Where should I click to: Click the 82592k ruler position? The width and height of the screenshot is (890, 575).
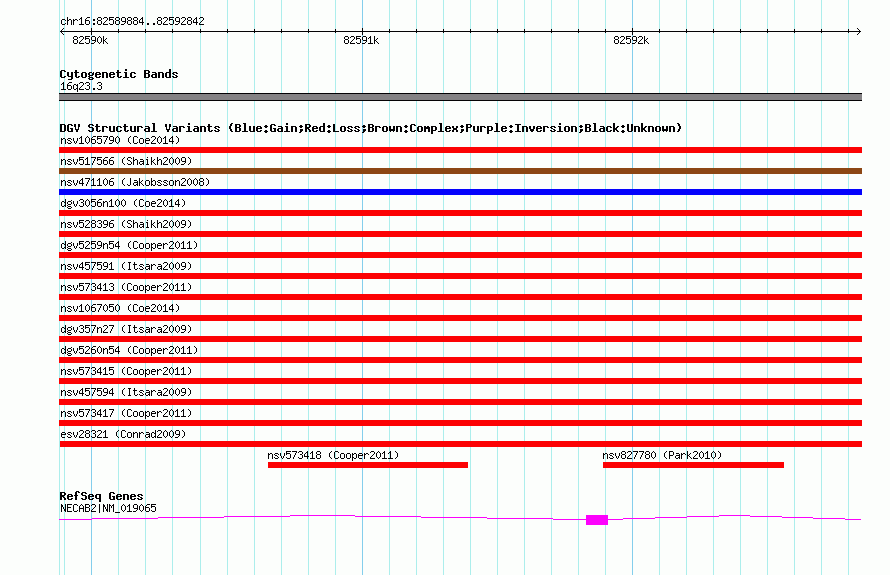tap(631, 40)
